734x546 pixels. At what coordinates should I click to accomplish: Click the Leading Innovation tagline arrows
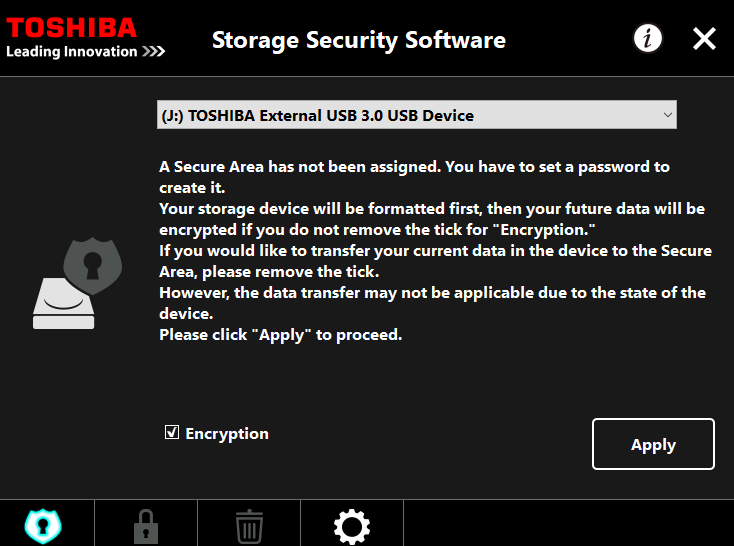tap(154, 51)
